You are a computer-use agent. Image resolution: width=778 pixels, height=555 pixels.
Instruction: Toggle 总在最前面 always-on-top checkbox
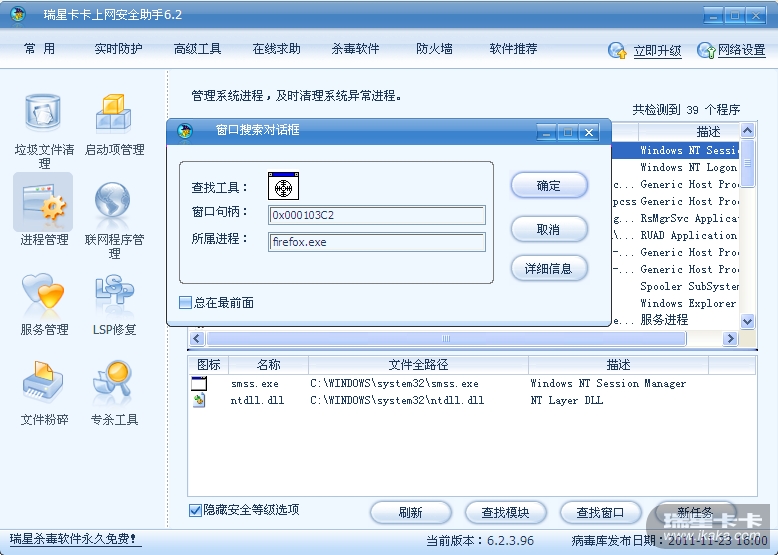(185, 303)
